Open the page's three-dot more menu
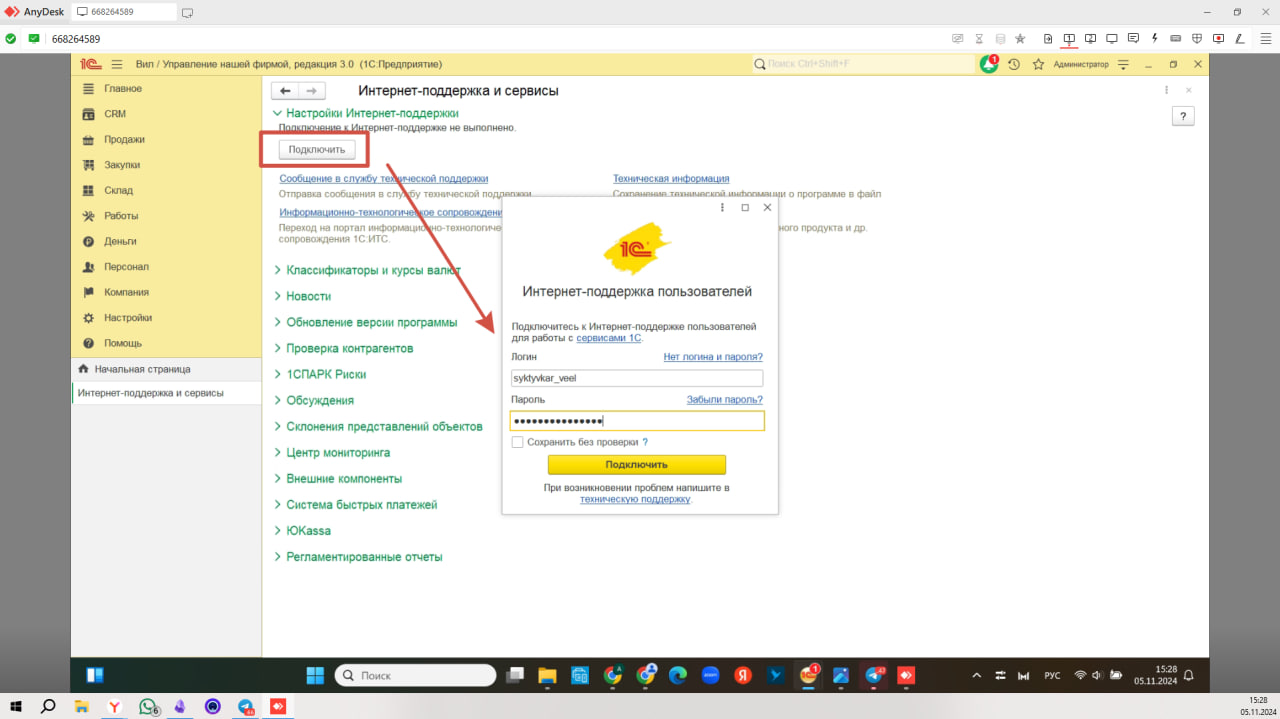The height and width of the screenshot is (719, 1280). 1166,90
